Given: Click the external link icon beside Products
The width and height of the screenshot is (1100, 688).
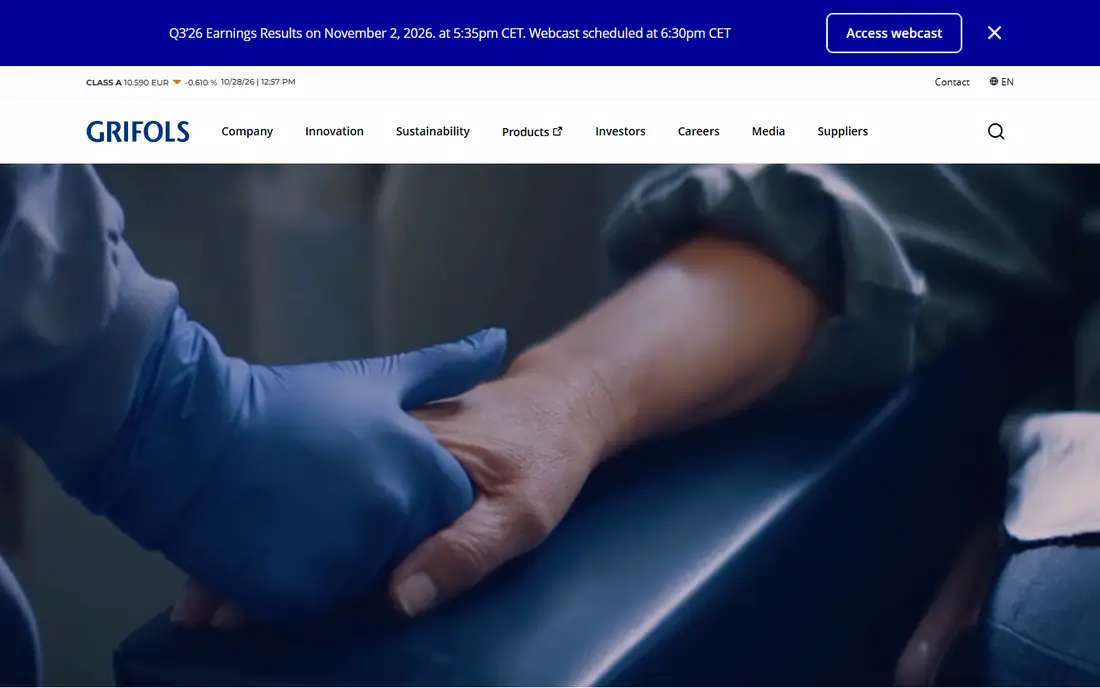Looking at the screenshot, I should (558, 131).
